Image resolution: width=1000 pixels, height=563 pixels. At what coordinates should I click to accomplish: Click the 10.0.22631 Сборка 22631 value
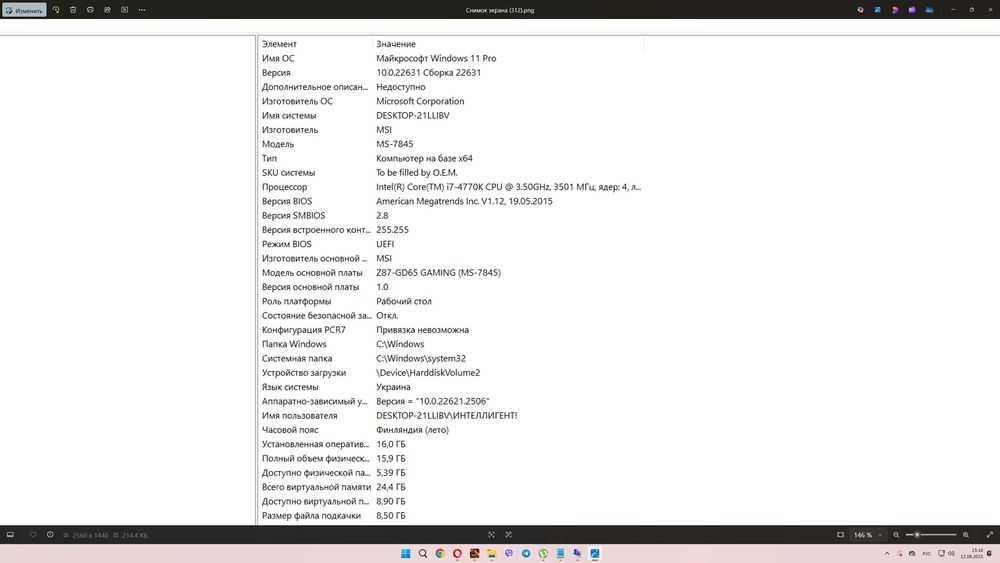tap(429, 73)
